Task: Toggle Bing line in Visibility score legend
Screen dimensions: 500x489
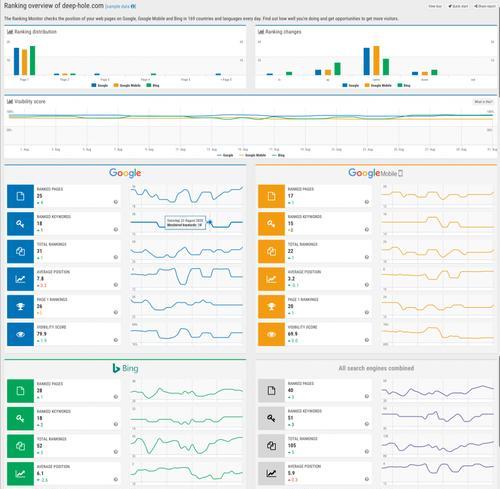Action: tap(278, 155)
